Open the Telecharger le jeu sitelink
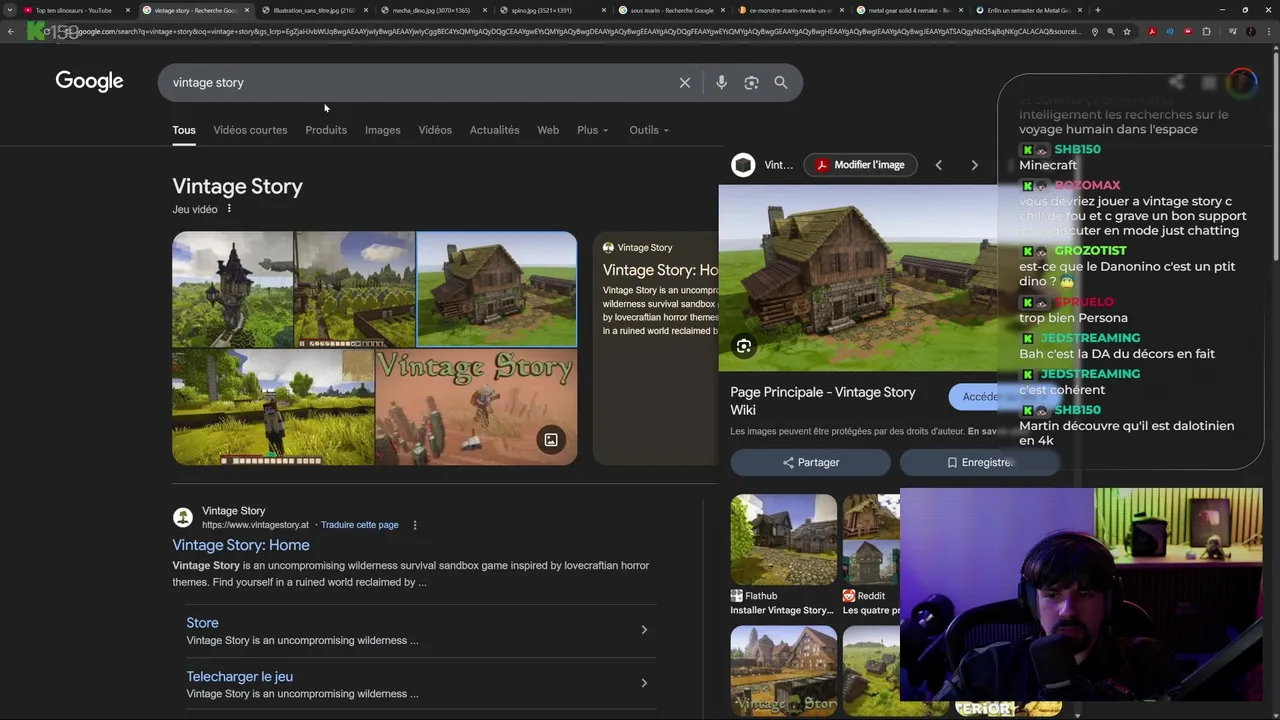This screenshot has height=720, width=1280. pos(239,677)
